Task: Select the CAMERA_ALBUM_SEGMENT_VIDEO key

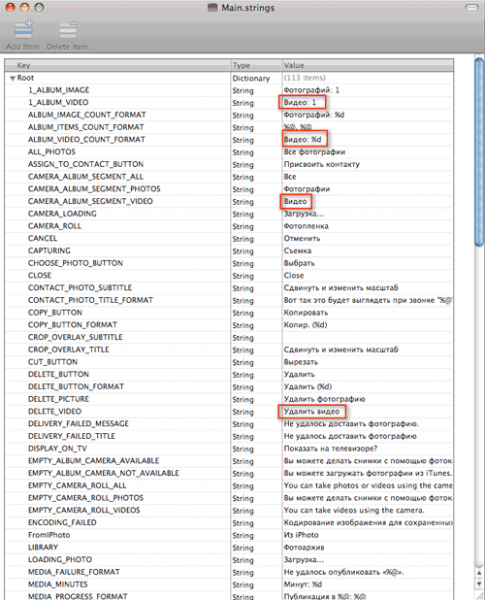Action: click(x=90, y=201)
